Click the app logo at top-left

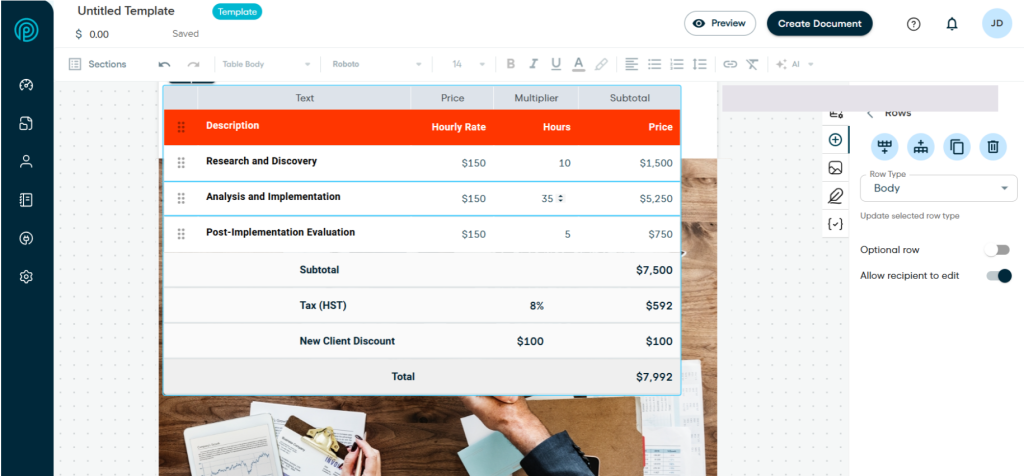[26, 29]
